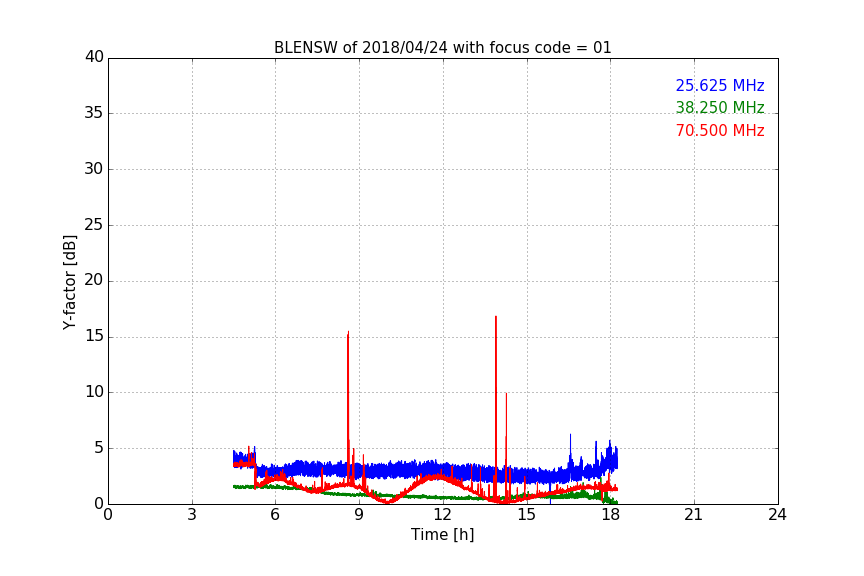Click y-axis tick label "35"

click(94, 113)
